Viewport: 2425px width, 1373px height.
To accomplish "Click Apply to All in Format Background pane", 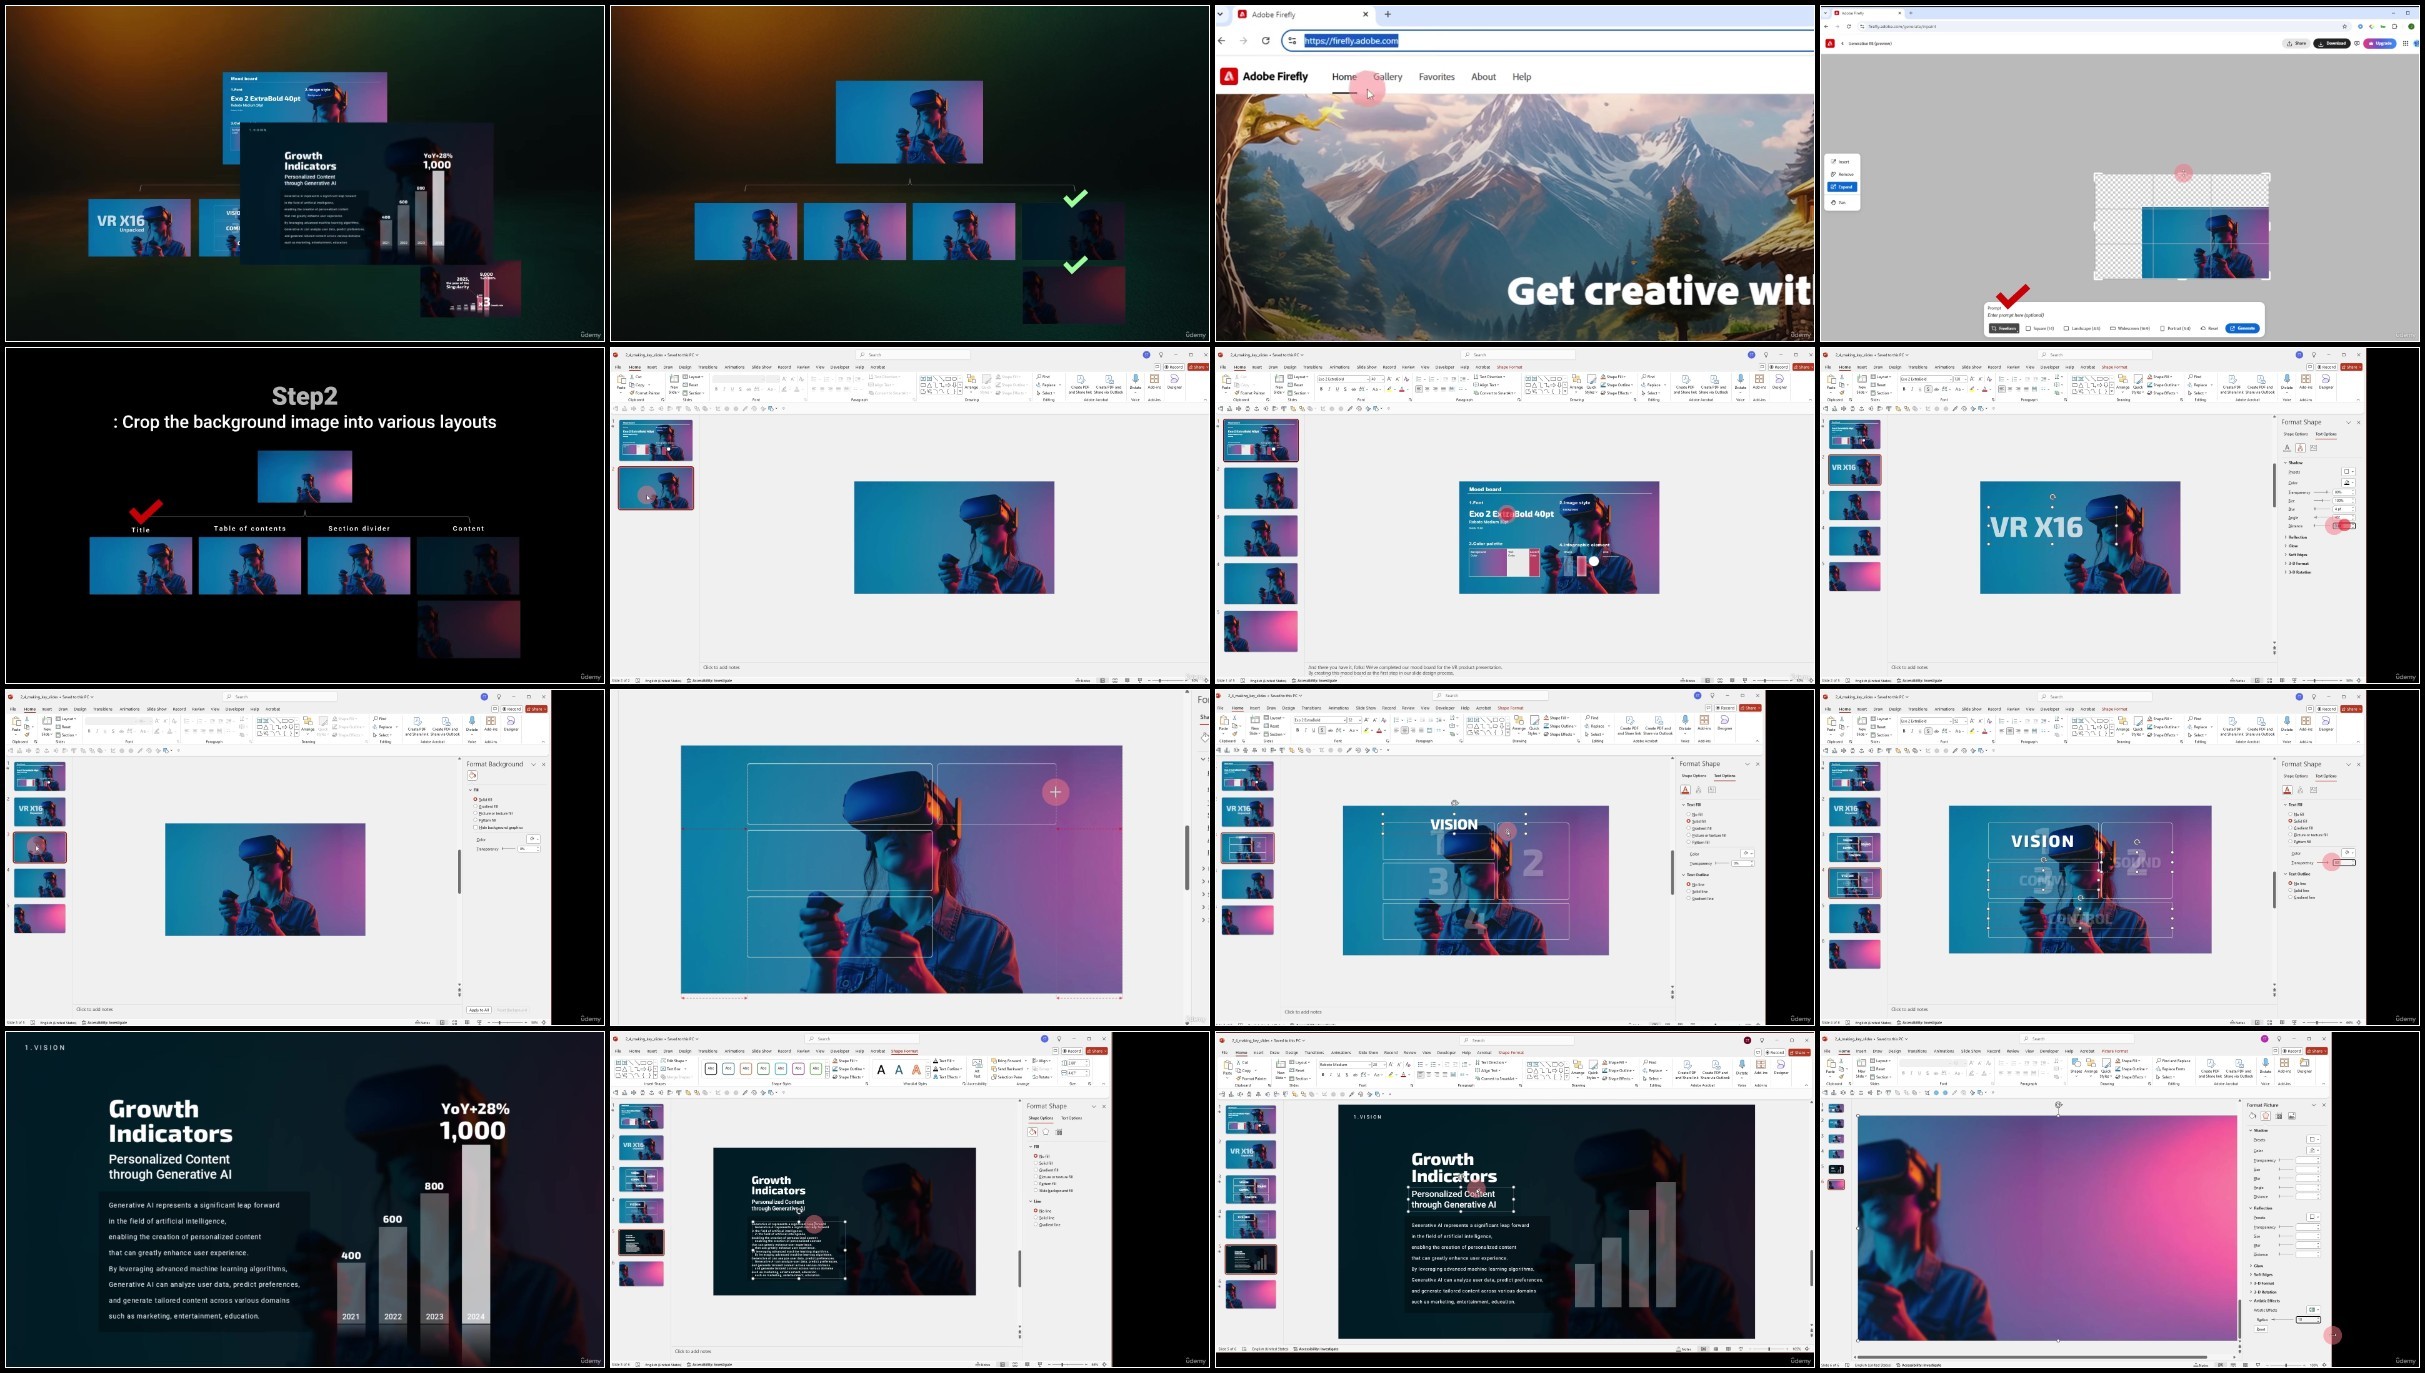I will 479,1010.
